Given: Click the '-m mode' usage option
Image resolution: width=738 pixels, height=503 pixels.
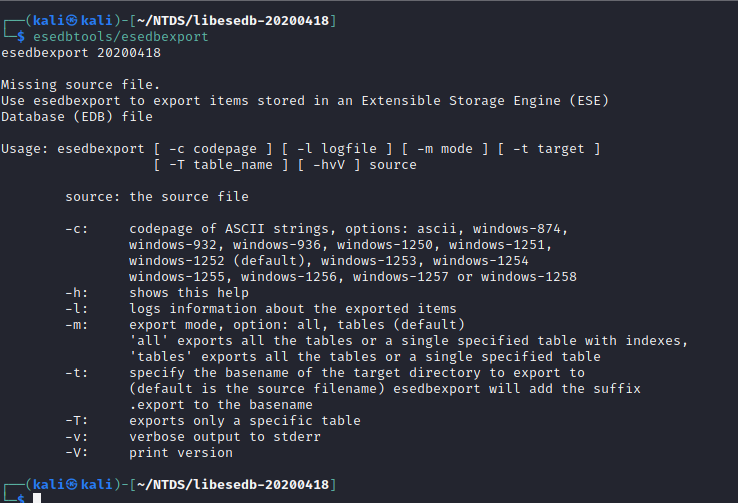Looking at the screenshot, I should pyautogui.click(x=445, y=149).
